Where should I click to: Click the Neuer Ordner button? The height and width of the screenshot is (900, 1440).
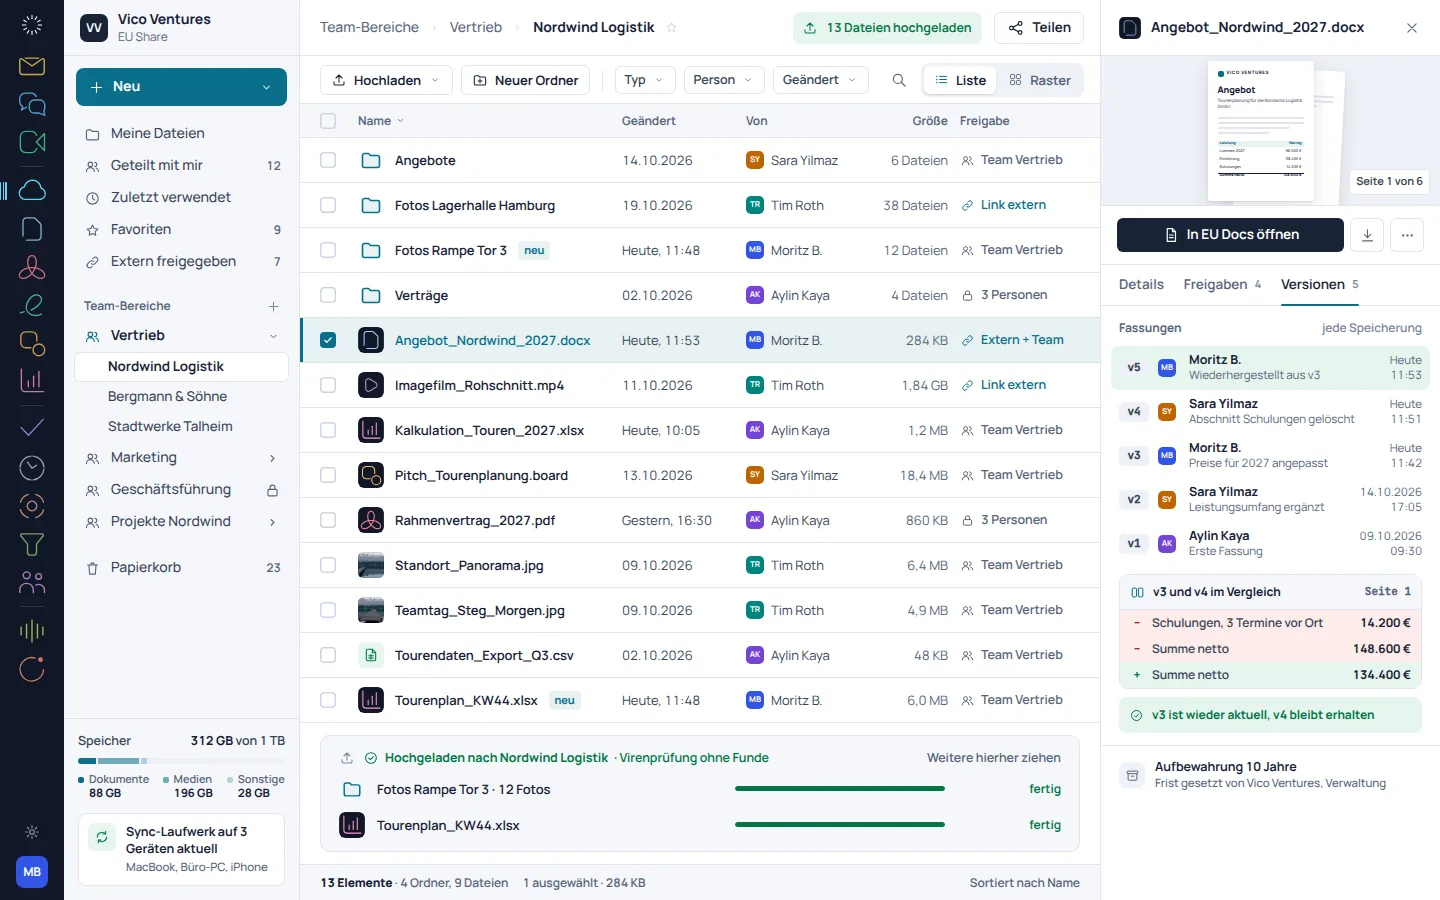click(525, 80)
